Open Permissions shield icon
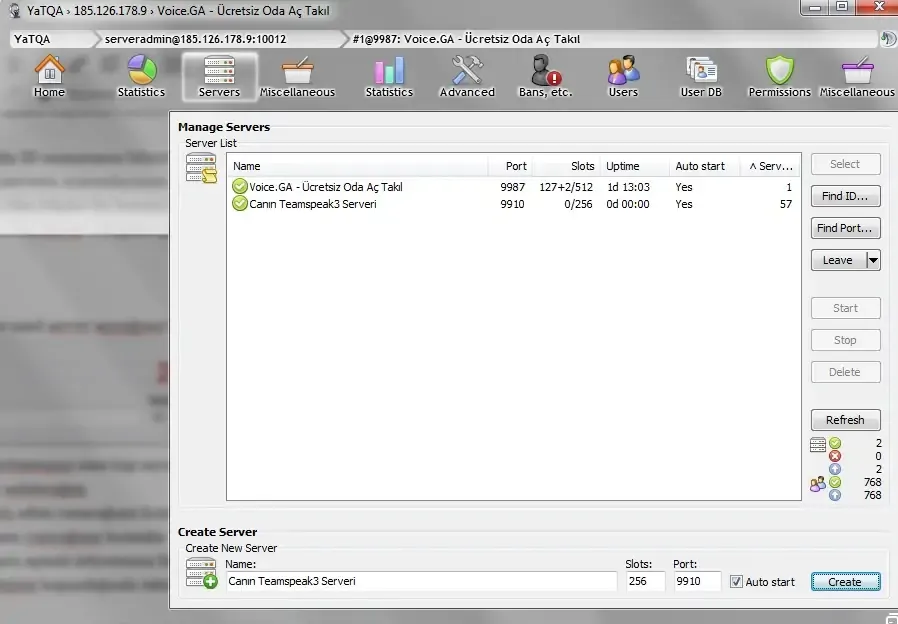 pos(779,76)
